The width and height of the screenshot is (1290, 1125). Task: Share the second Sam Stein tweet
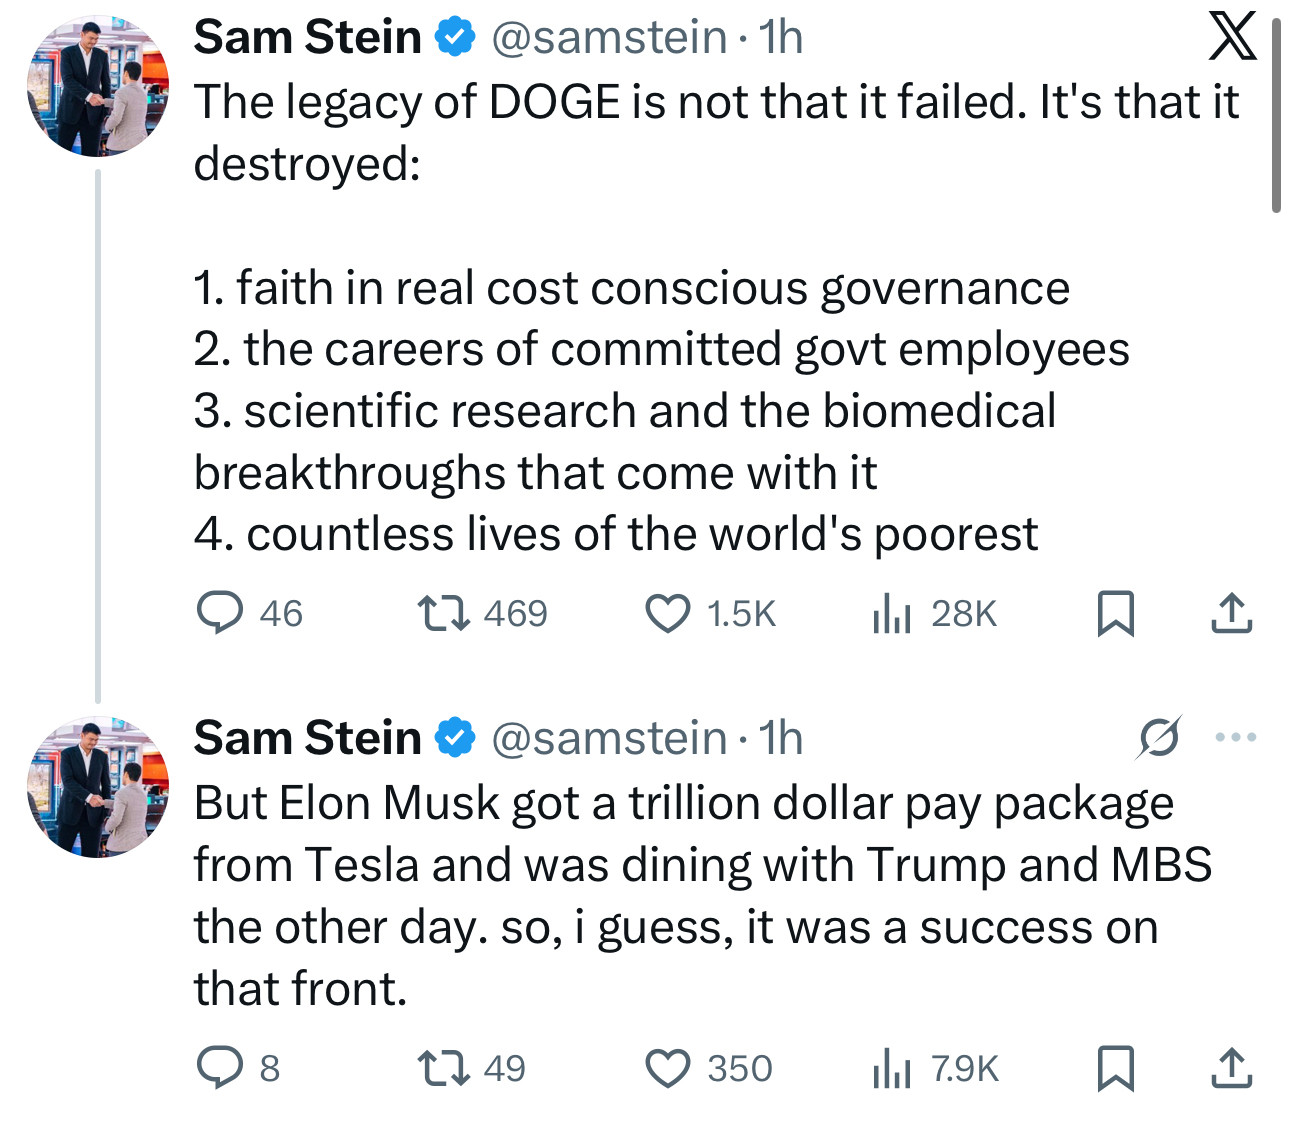tap(1231, 1068)
